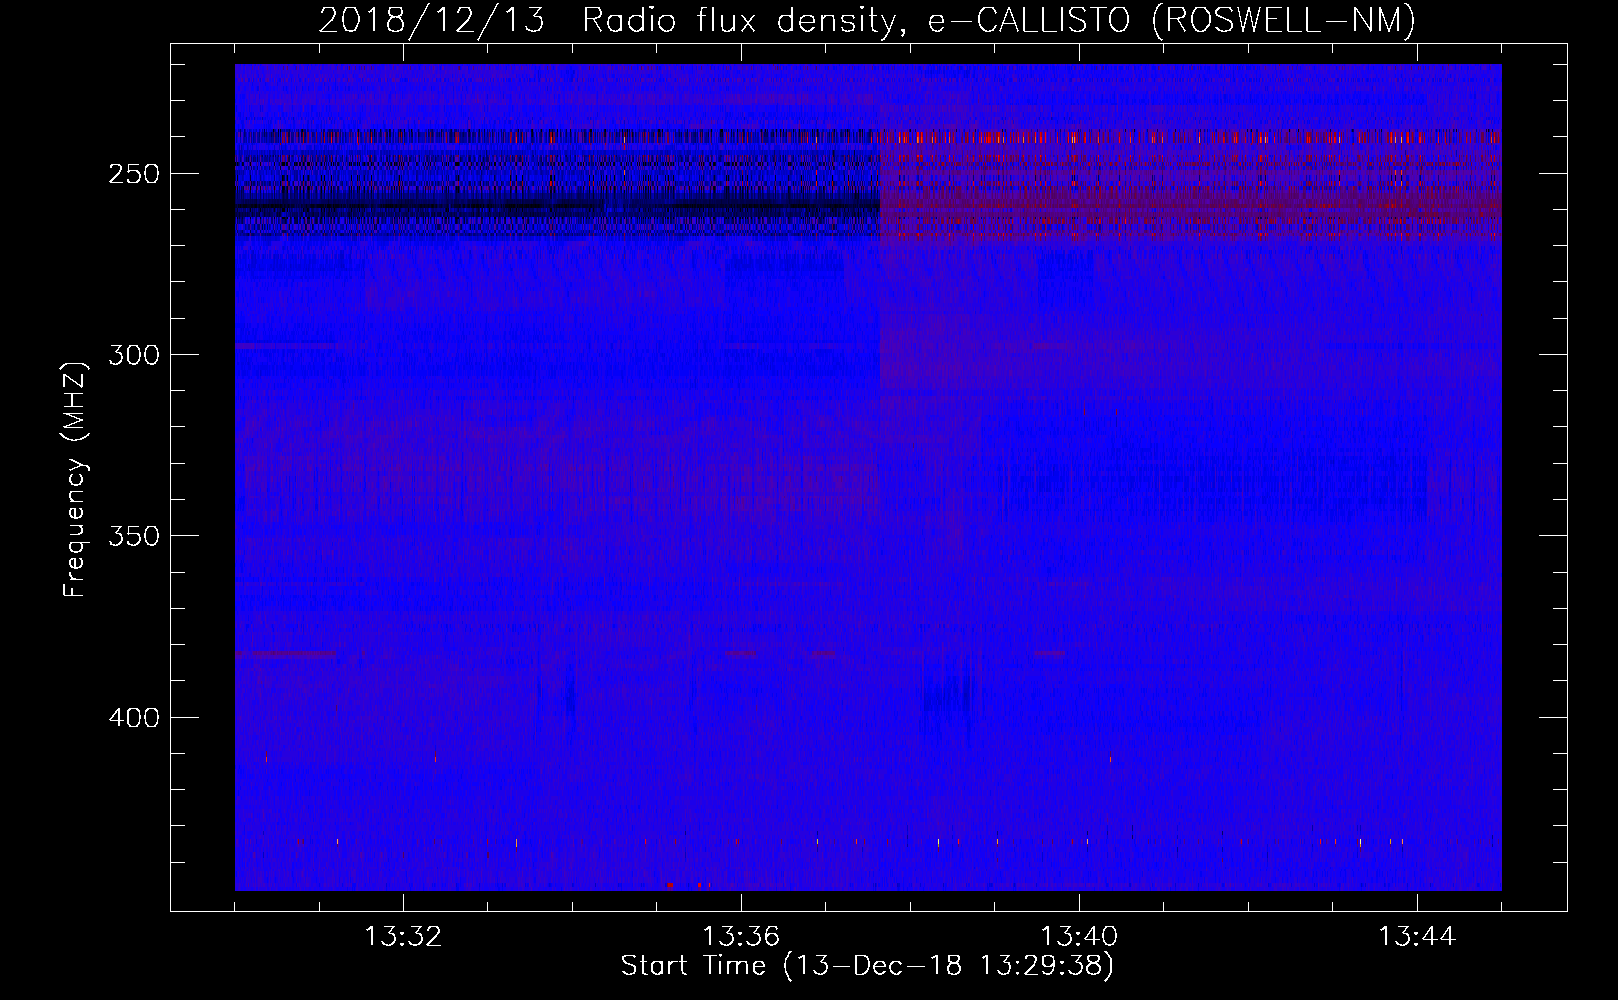This screenshot has width=1618, height=1000.
Task: Click the 250 frequency tick label
Action: tap(132, 174)
